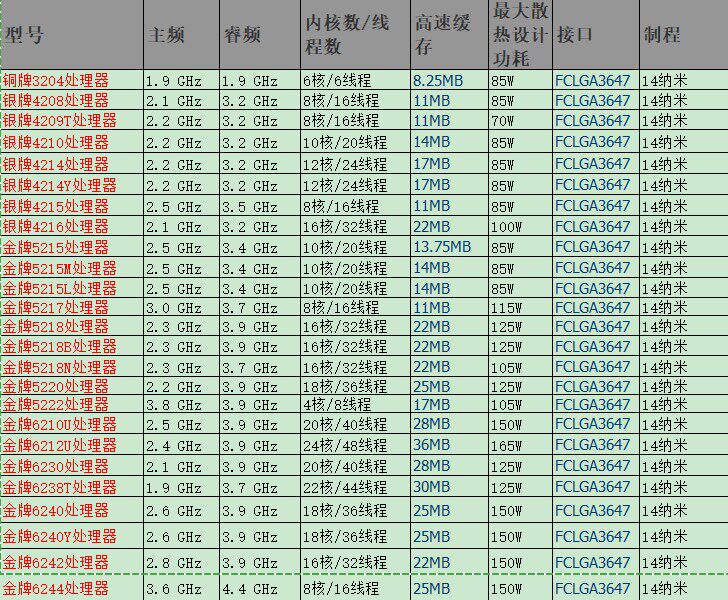The width and height of the screenshot is (728, 600).
Task: Click the 最大散热设计功耗 column header
Action: [x=520, y=35]
